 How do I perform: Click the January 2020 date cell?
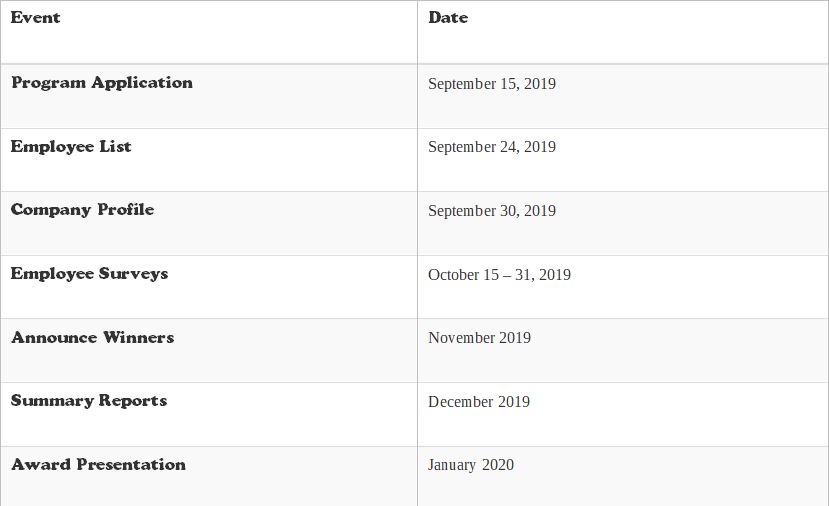[x=471, y=465]
